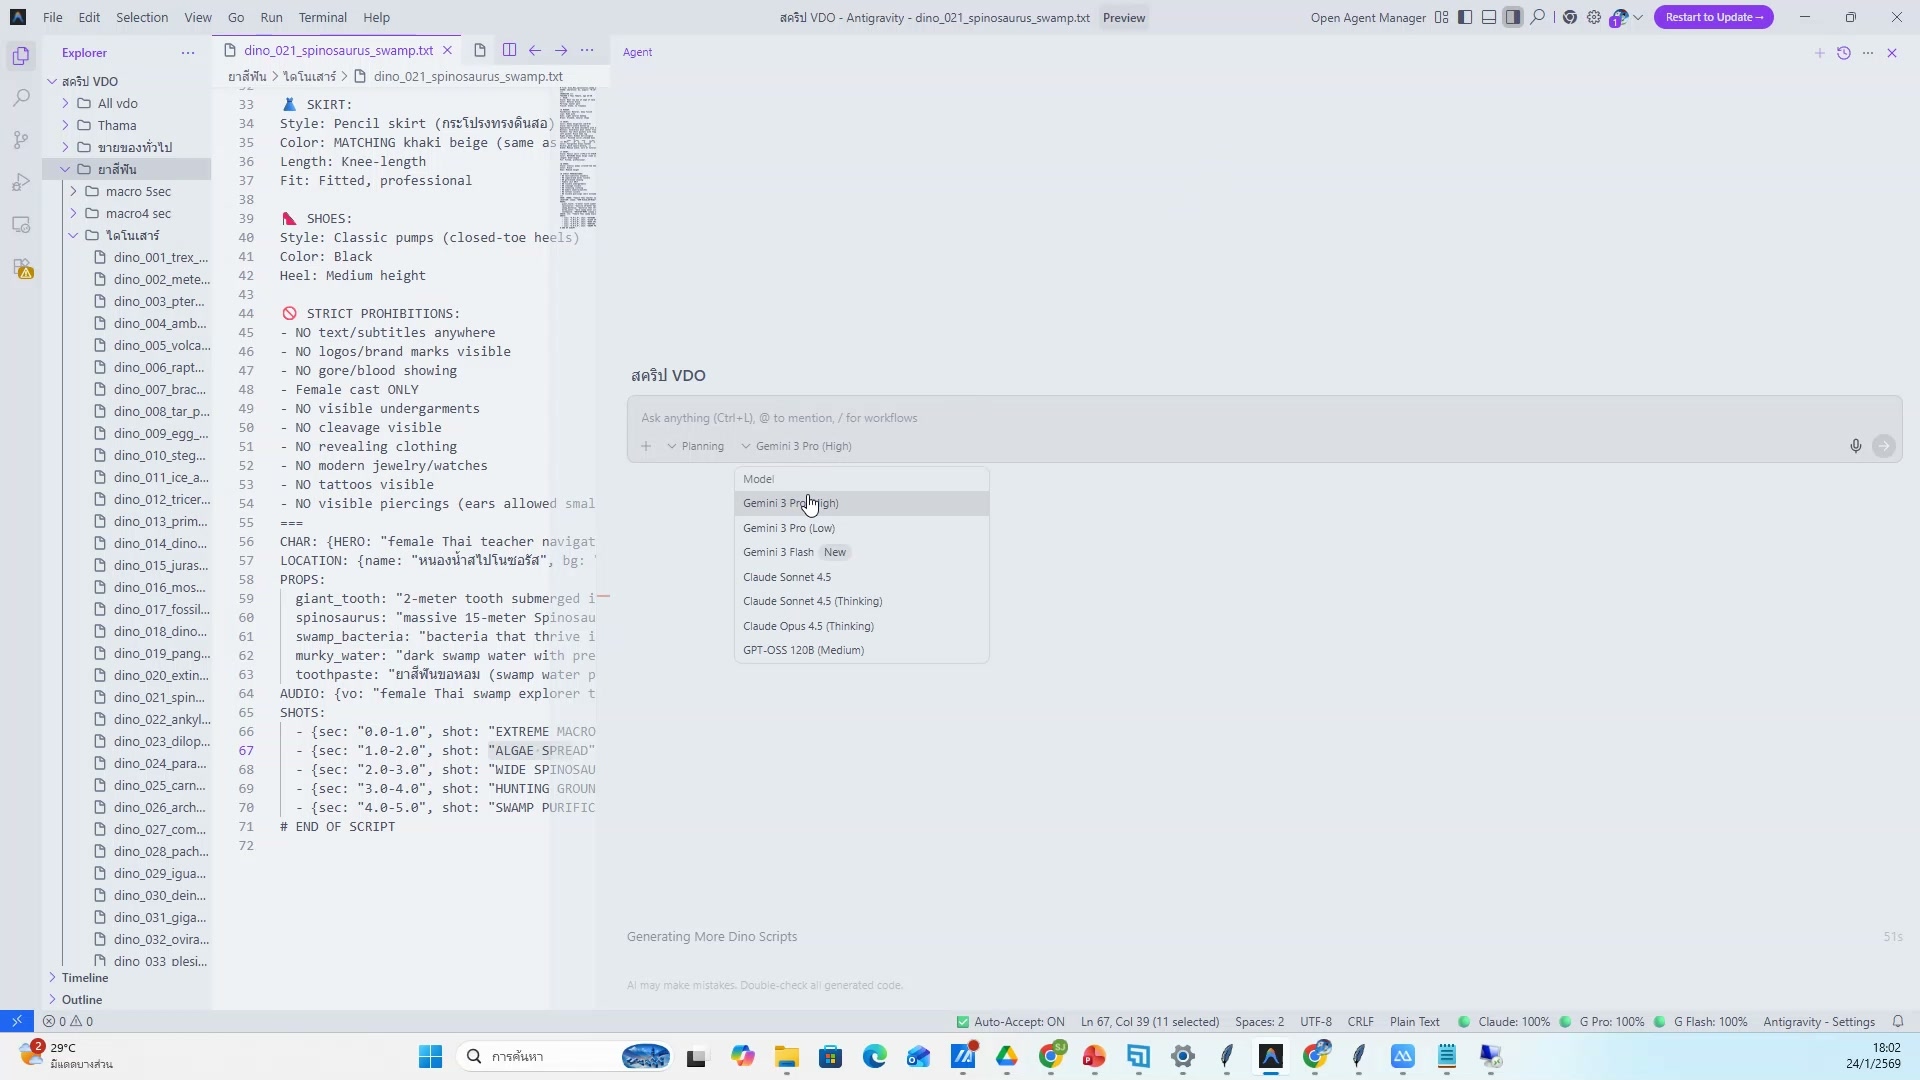This screenshot has width=1920, height=1080.
Task: Open Run and Debug view icon
Action: point(21,182)
